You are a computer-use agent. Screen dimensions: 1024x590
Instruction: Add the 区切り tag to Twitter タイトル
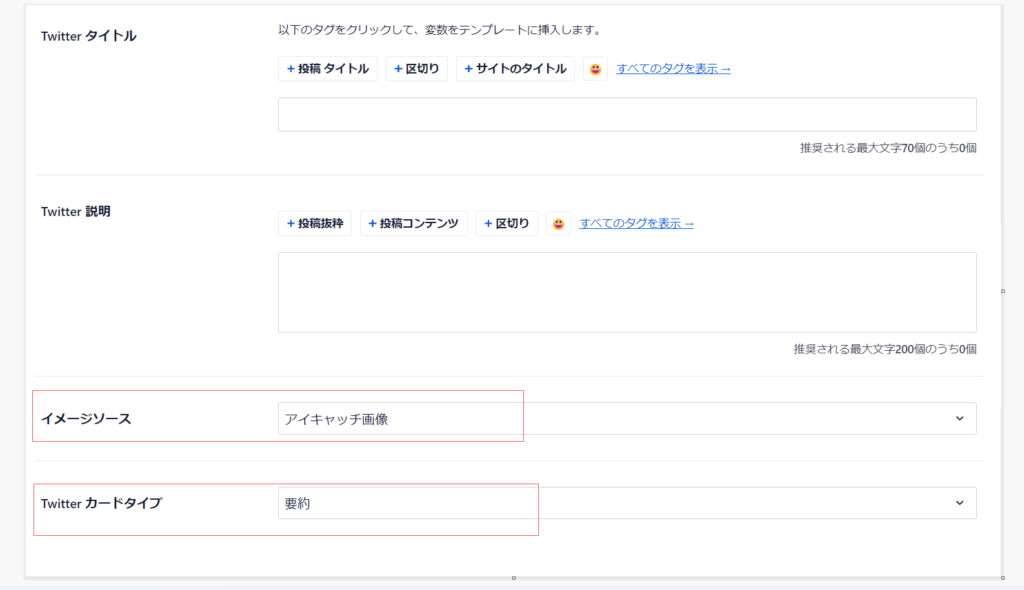pos(417,69)
